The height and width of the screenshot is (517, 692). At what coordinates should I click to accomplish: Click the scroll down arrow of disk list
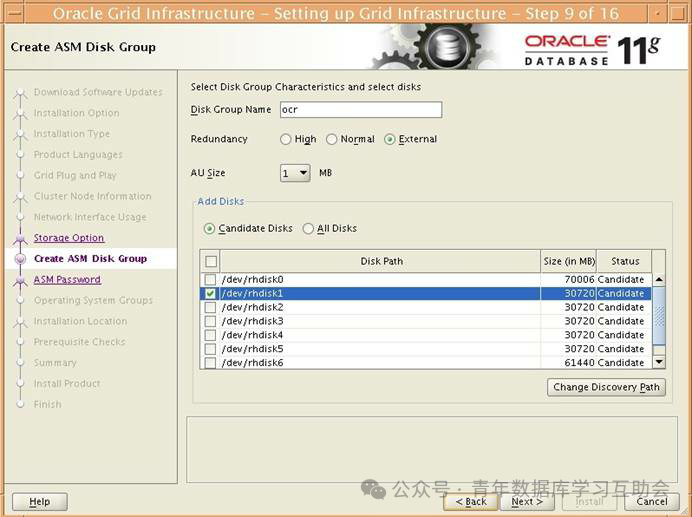[x=659, y=362]
